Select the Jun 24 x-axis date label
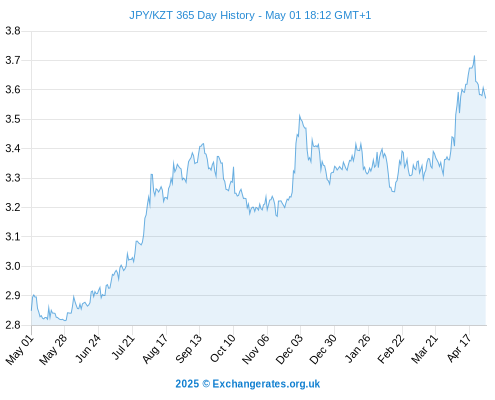 click(x=87, y=348)
